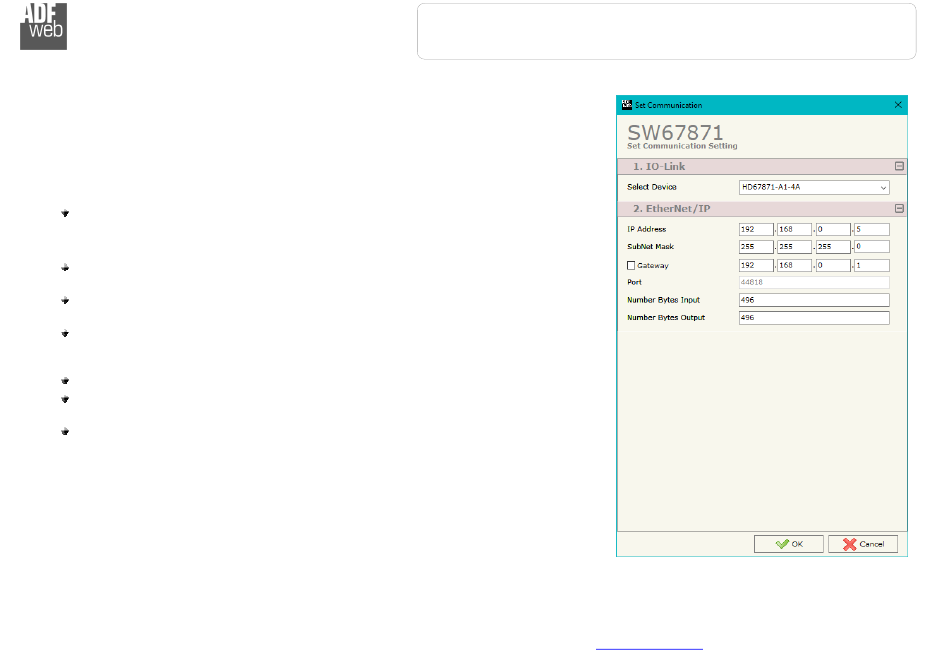The height and width of the screenshot is (654, 950).
Task: Click IP Address second octet field 168
Action: pyautogui.click(x=794, y=229)
